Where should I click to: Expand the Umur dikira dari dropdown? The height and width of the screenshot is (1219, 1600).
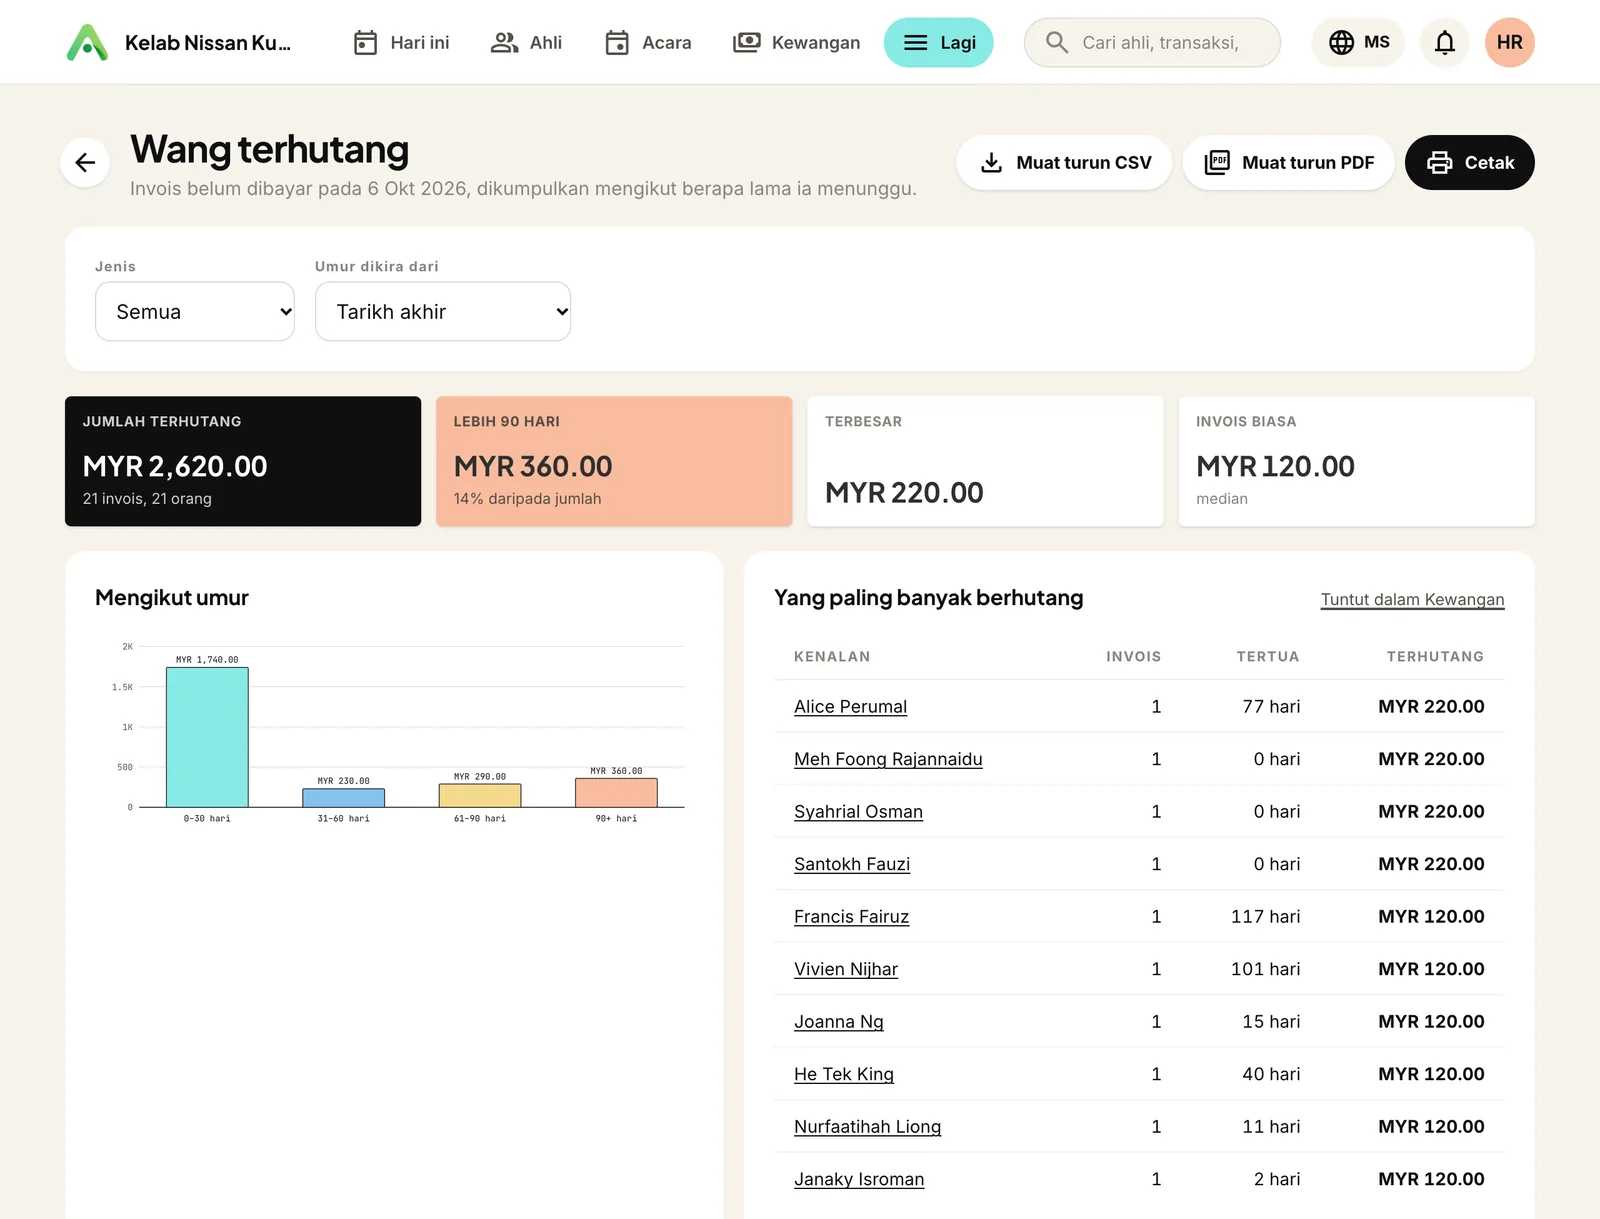pyautogui.click(x=443, y=311)
